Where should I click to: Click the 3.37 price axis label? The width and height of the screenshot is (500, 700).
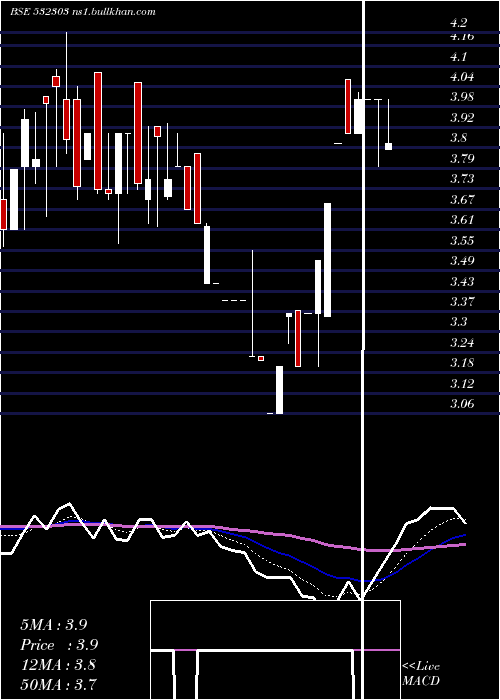462,301
